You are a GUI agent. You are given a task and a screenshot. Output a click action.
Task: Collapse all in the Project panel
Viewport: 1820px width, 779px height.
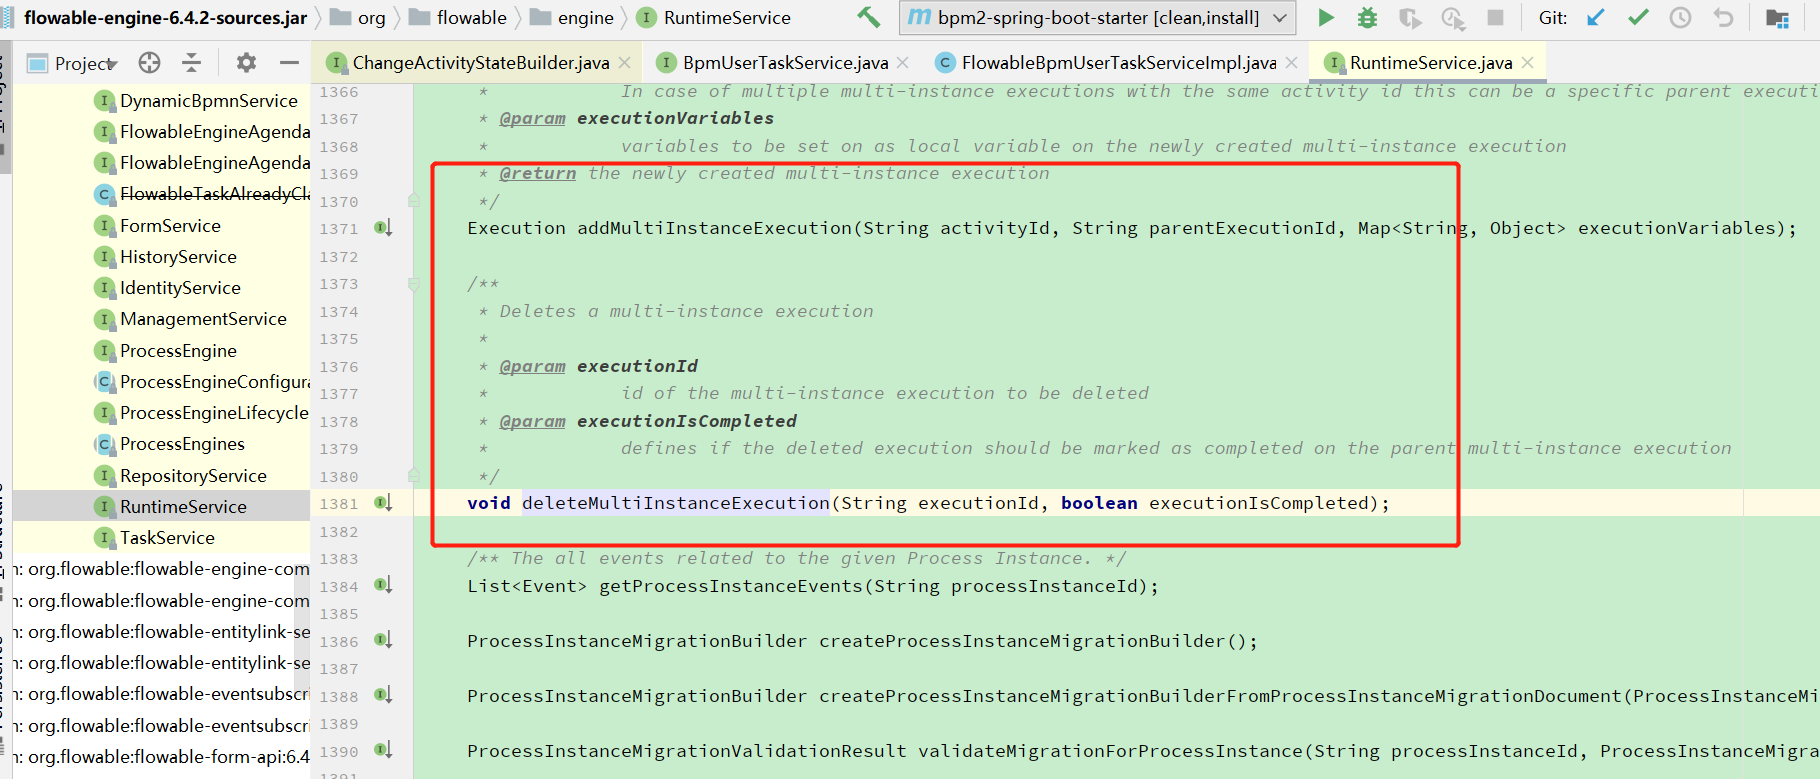click(191, 63)
